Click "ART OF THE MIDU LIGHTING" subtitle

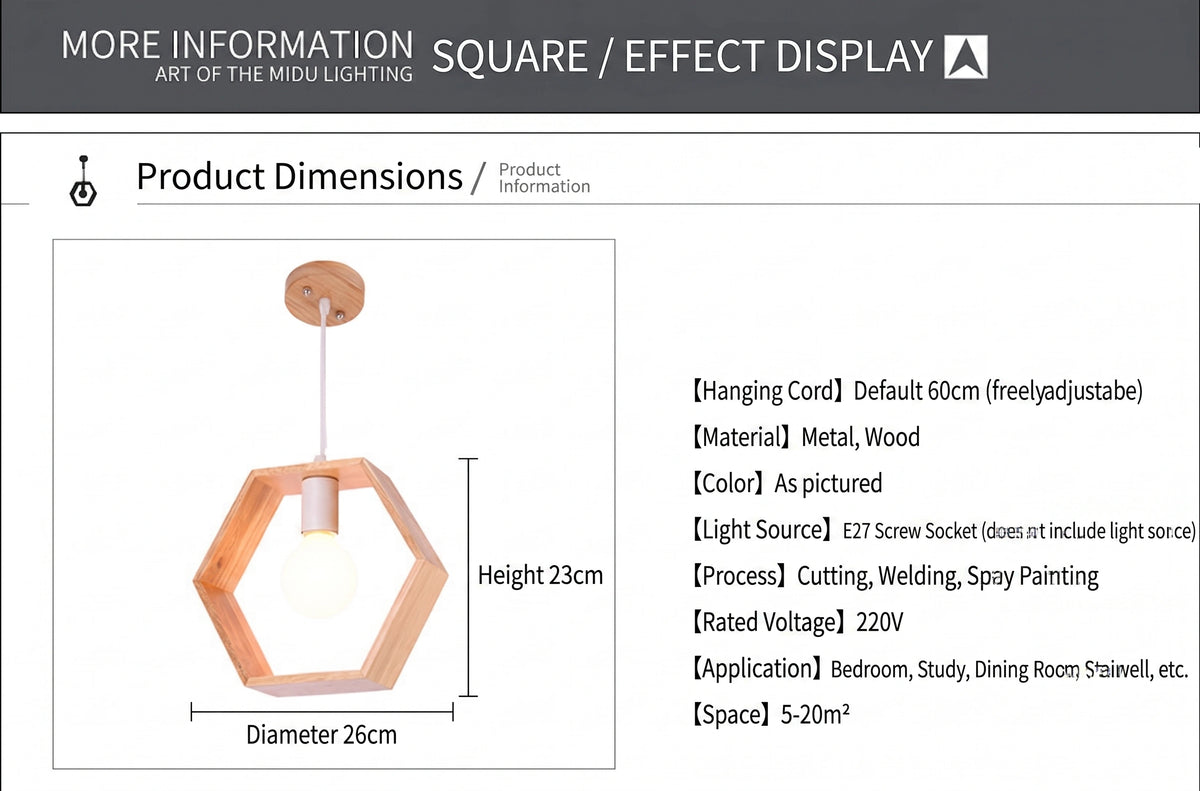284,75
